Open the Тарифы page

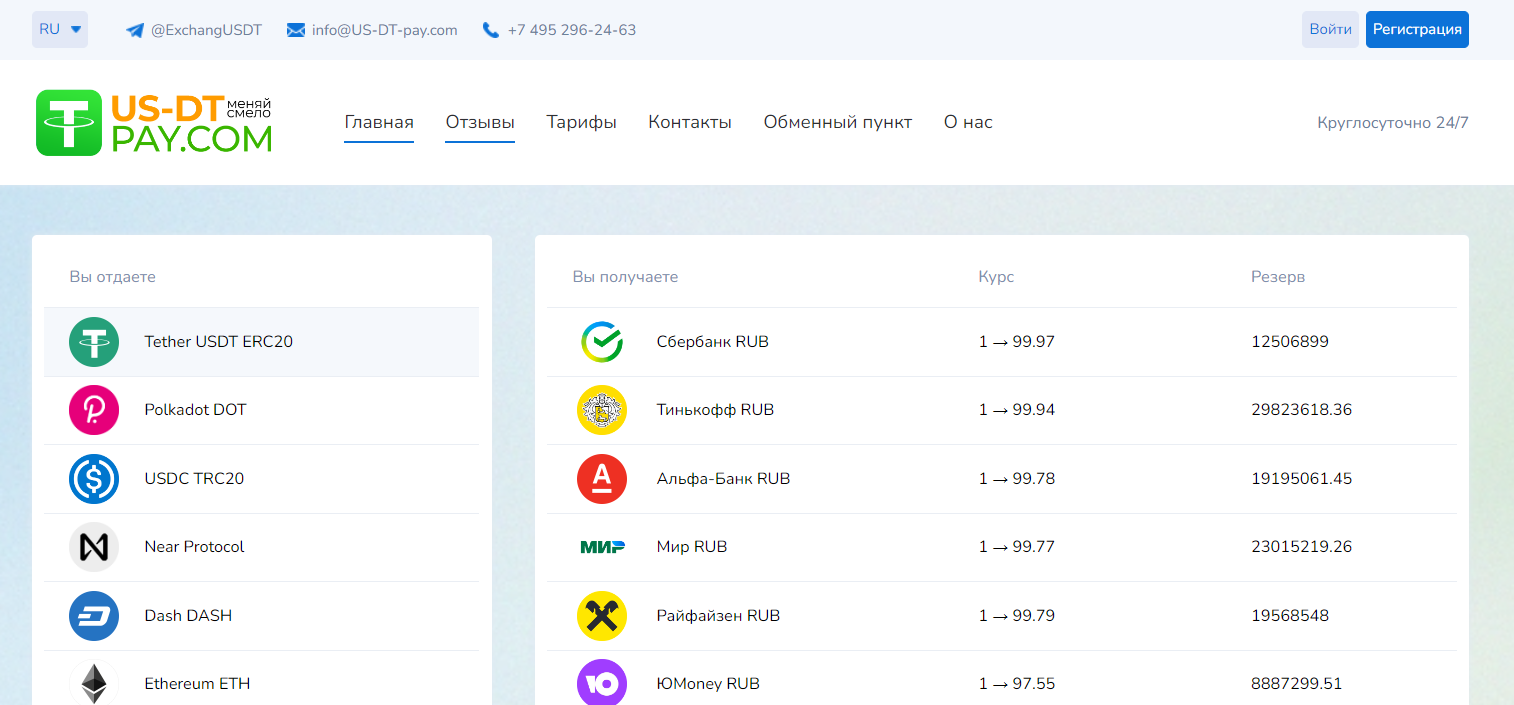pyautogui.click(x=581, y=122)
